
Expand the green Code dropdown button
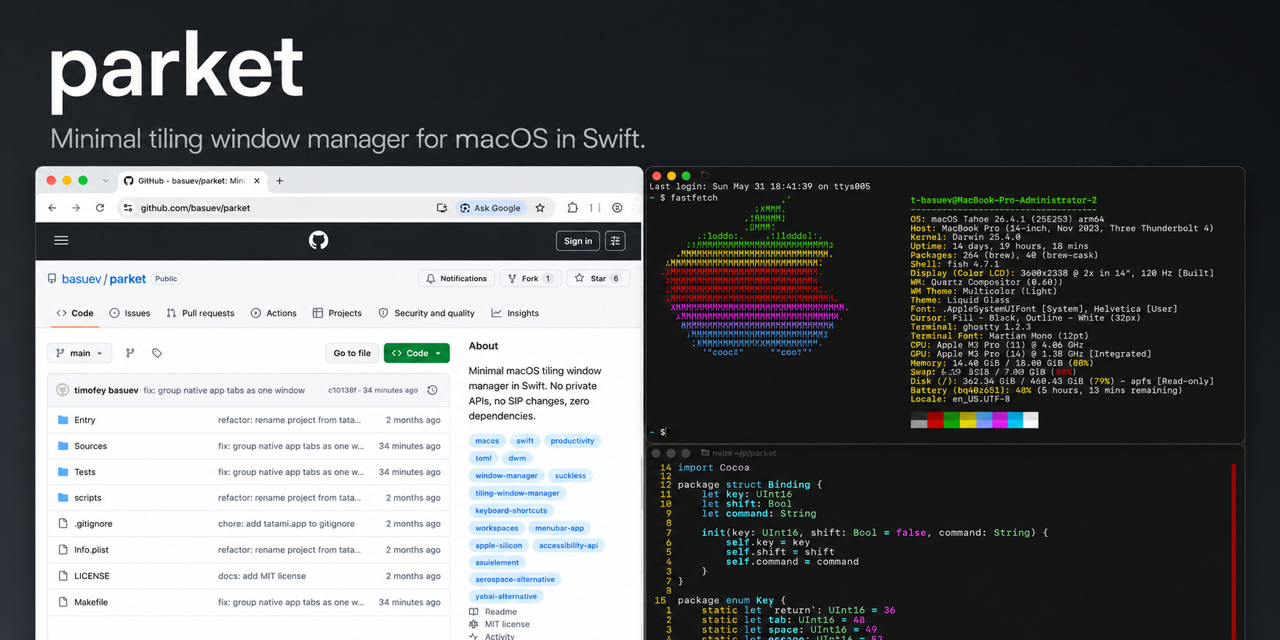pyautogui.click(x=417, y=353)
